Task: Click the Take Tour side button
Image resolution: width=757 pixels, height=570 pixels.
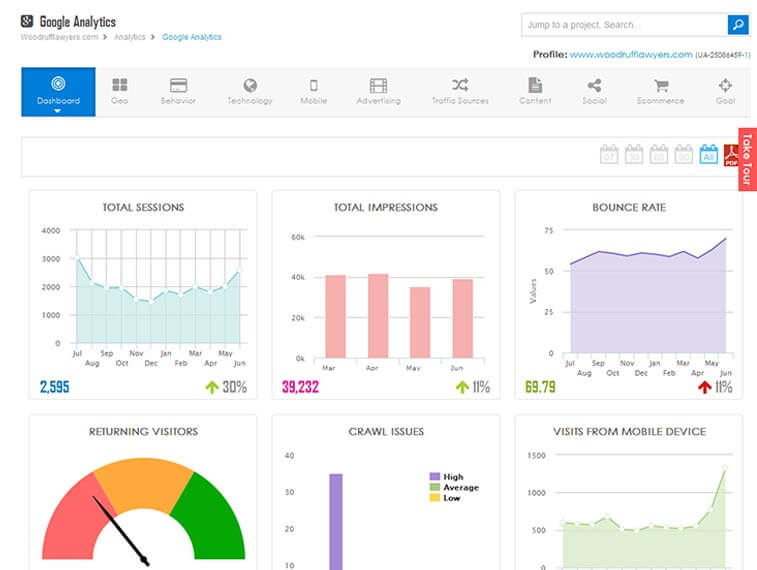Action: click(747, 159)
